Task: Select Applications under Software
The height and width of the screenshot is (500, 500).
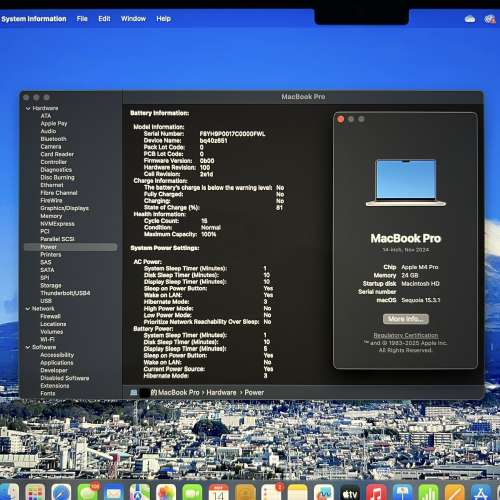Action: pos(57,363)
